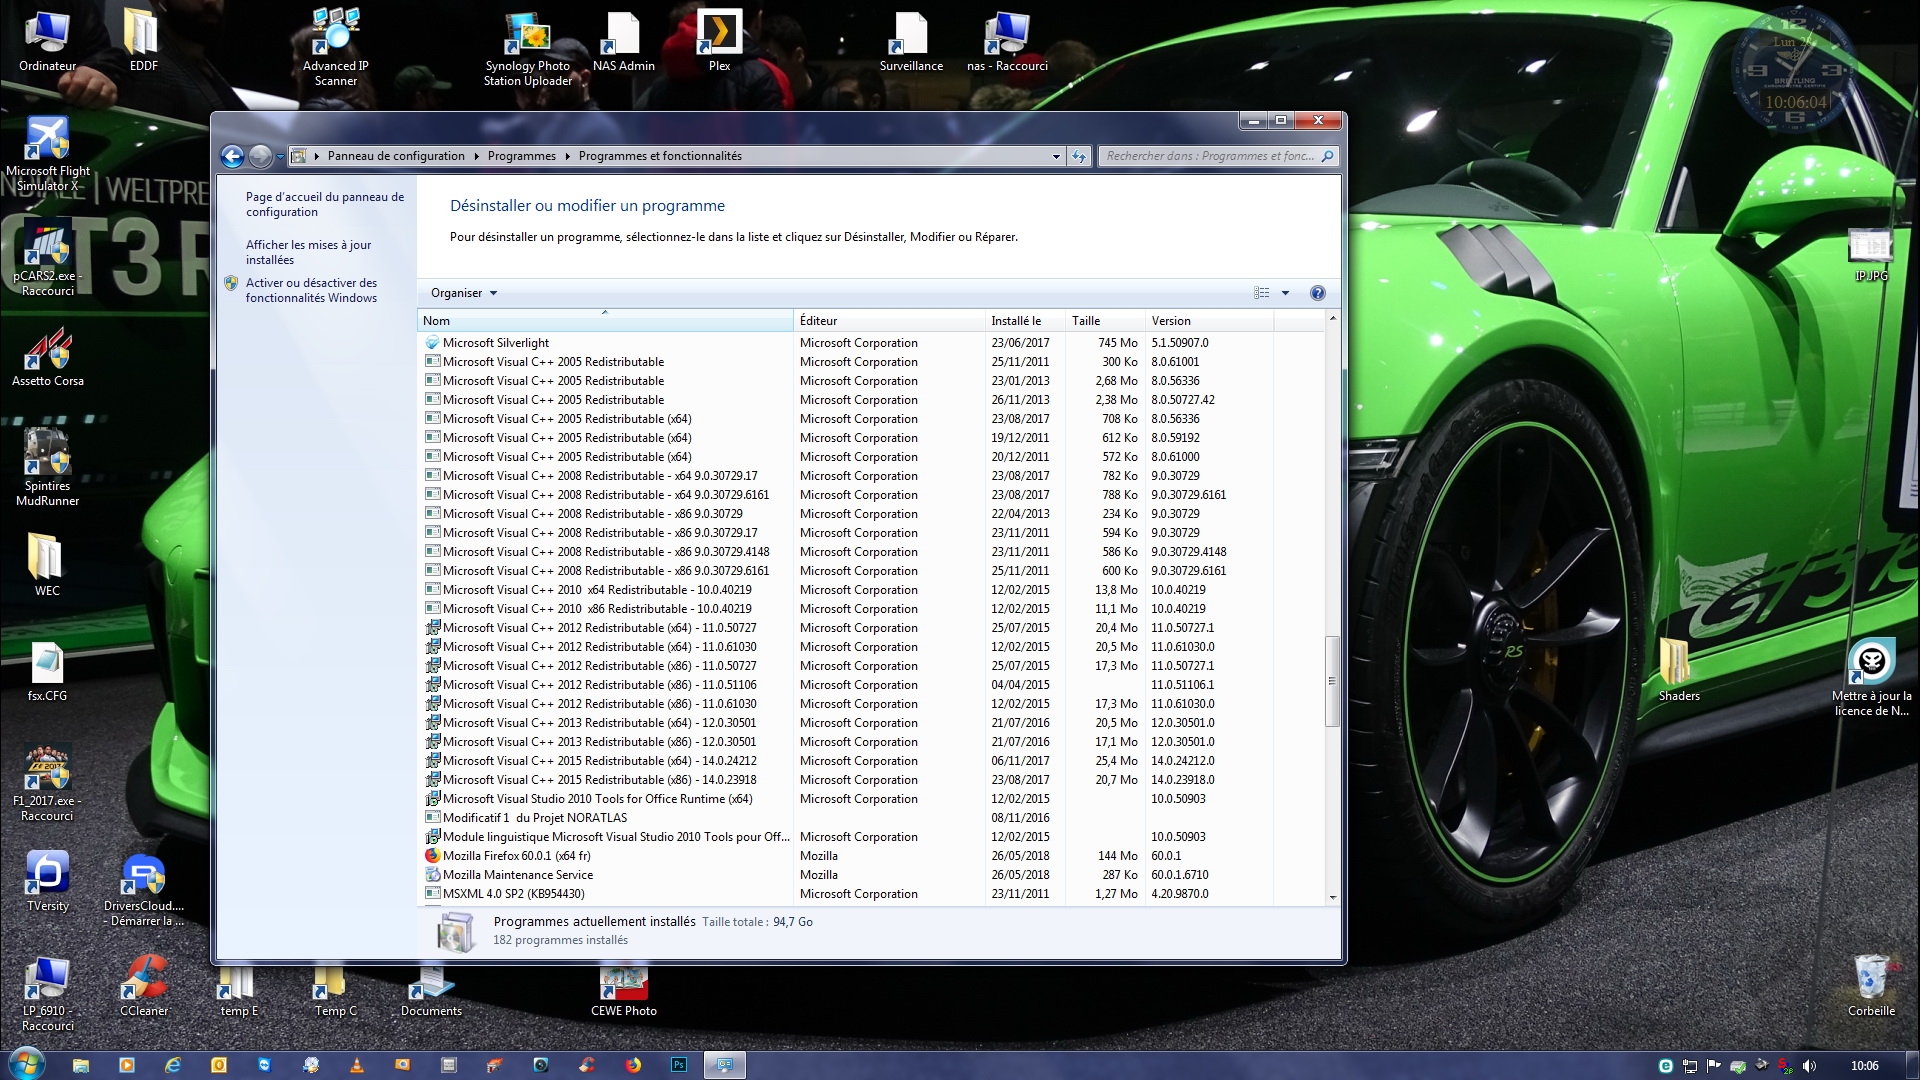Click the search magnifier icon
The height and width of the screenshot is (1080, 1920).
click(1327, 156)
